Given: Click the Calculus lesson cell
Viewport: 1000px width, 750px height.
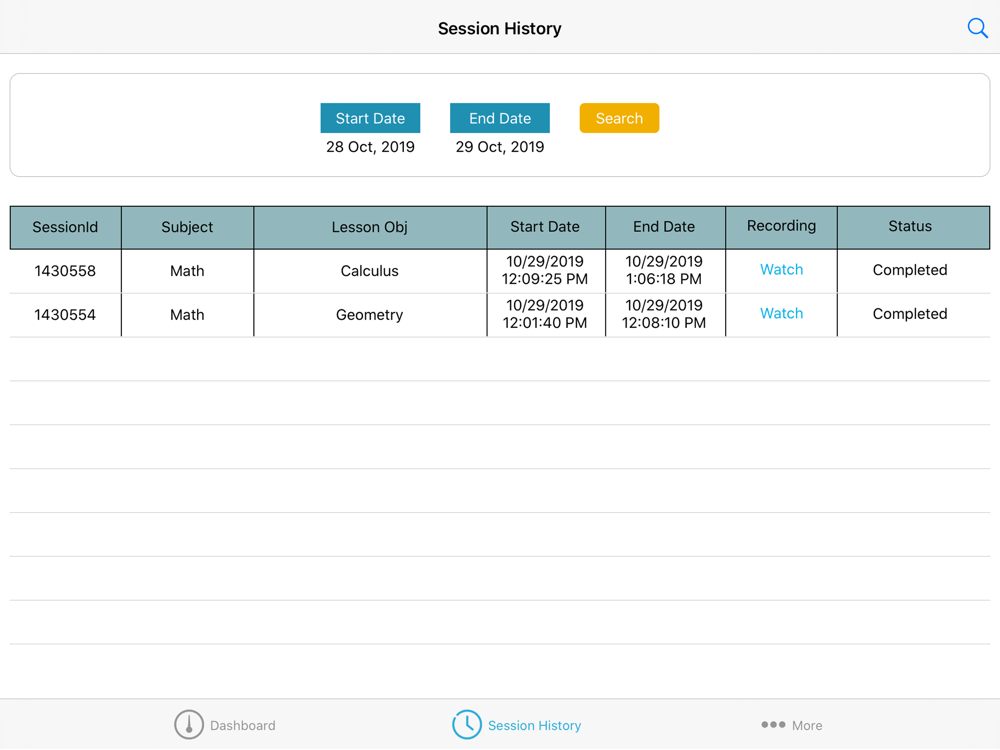Looking at the screenshot, I should pos(369,270).
